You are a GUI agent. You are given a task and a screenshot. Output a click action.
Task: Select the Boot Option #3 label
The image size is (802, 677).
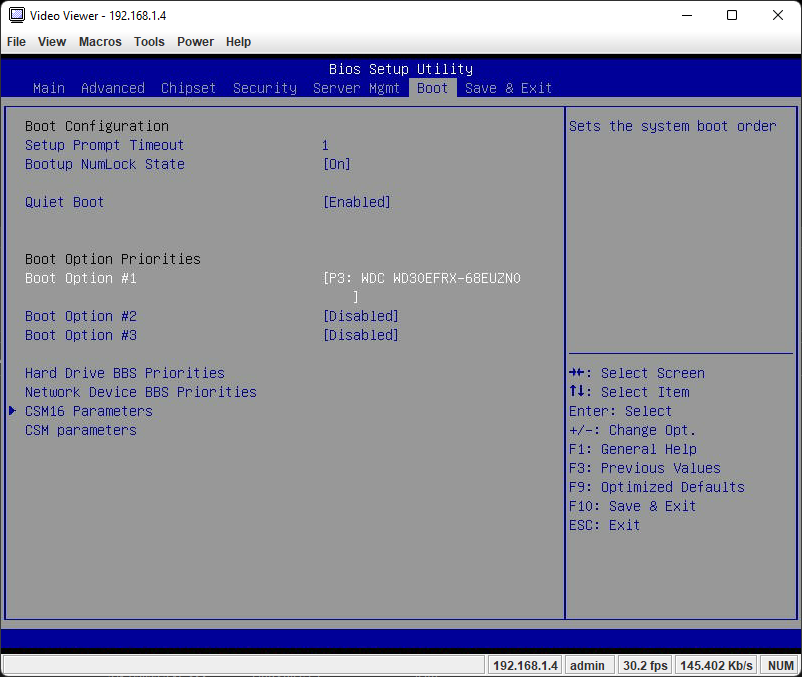pos(81,335)
